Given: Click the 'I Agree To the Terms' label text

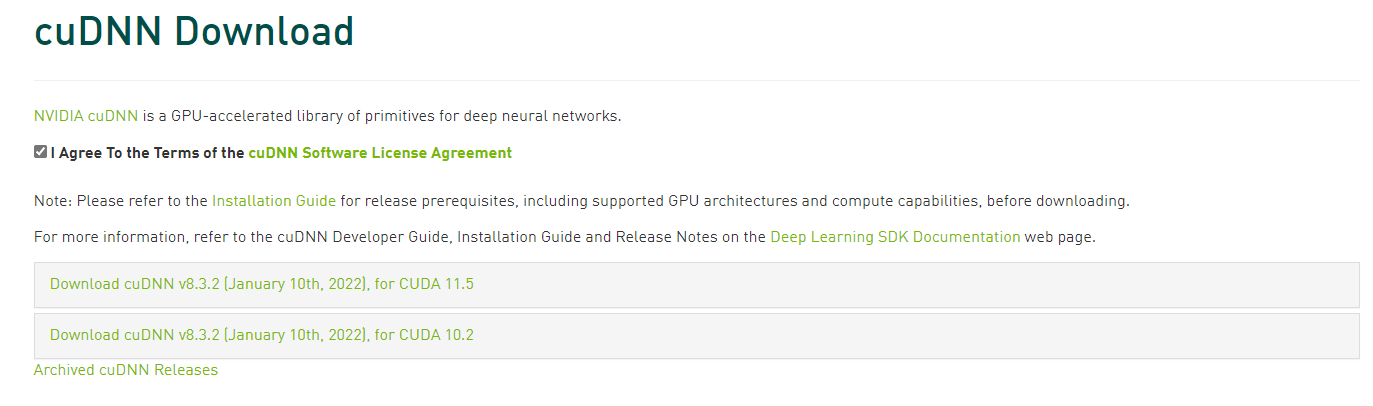Looking at the screenshot, I should coord(147,153).
